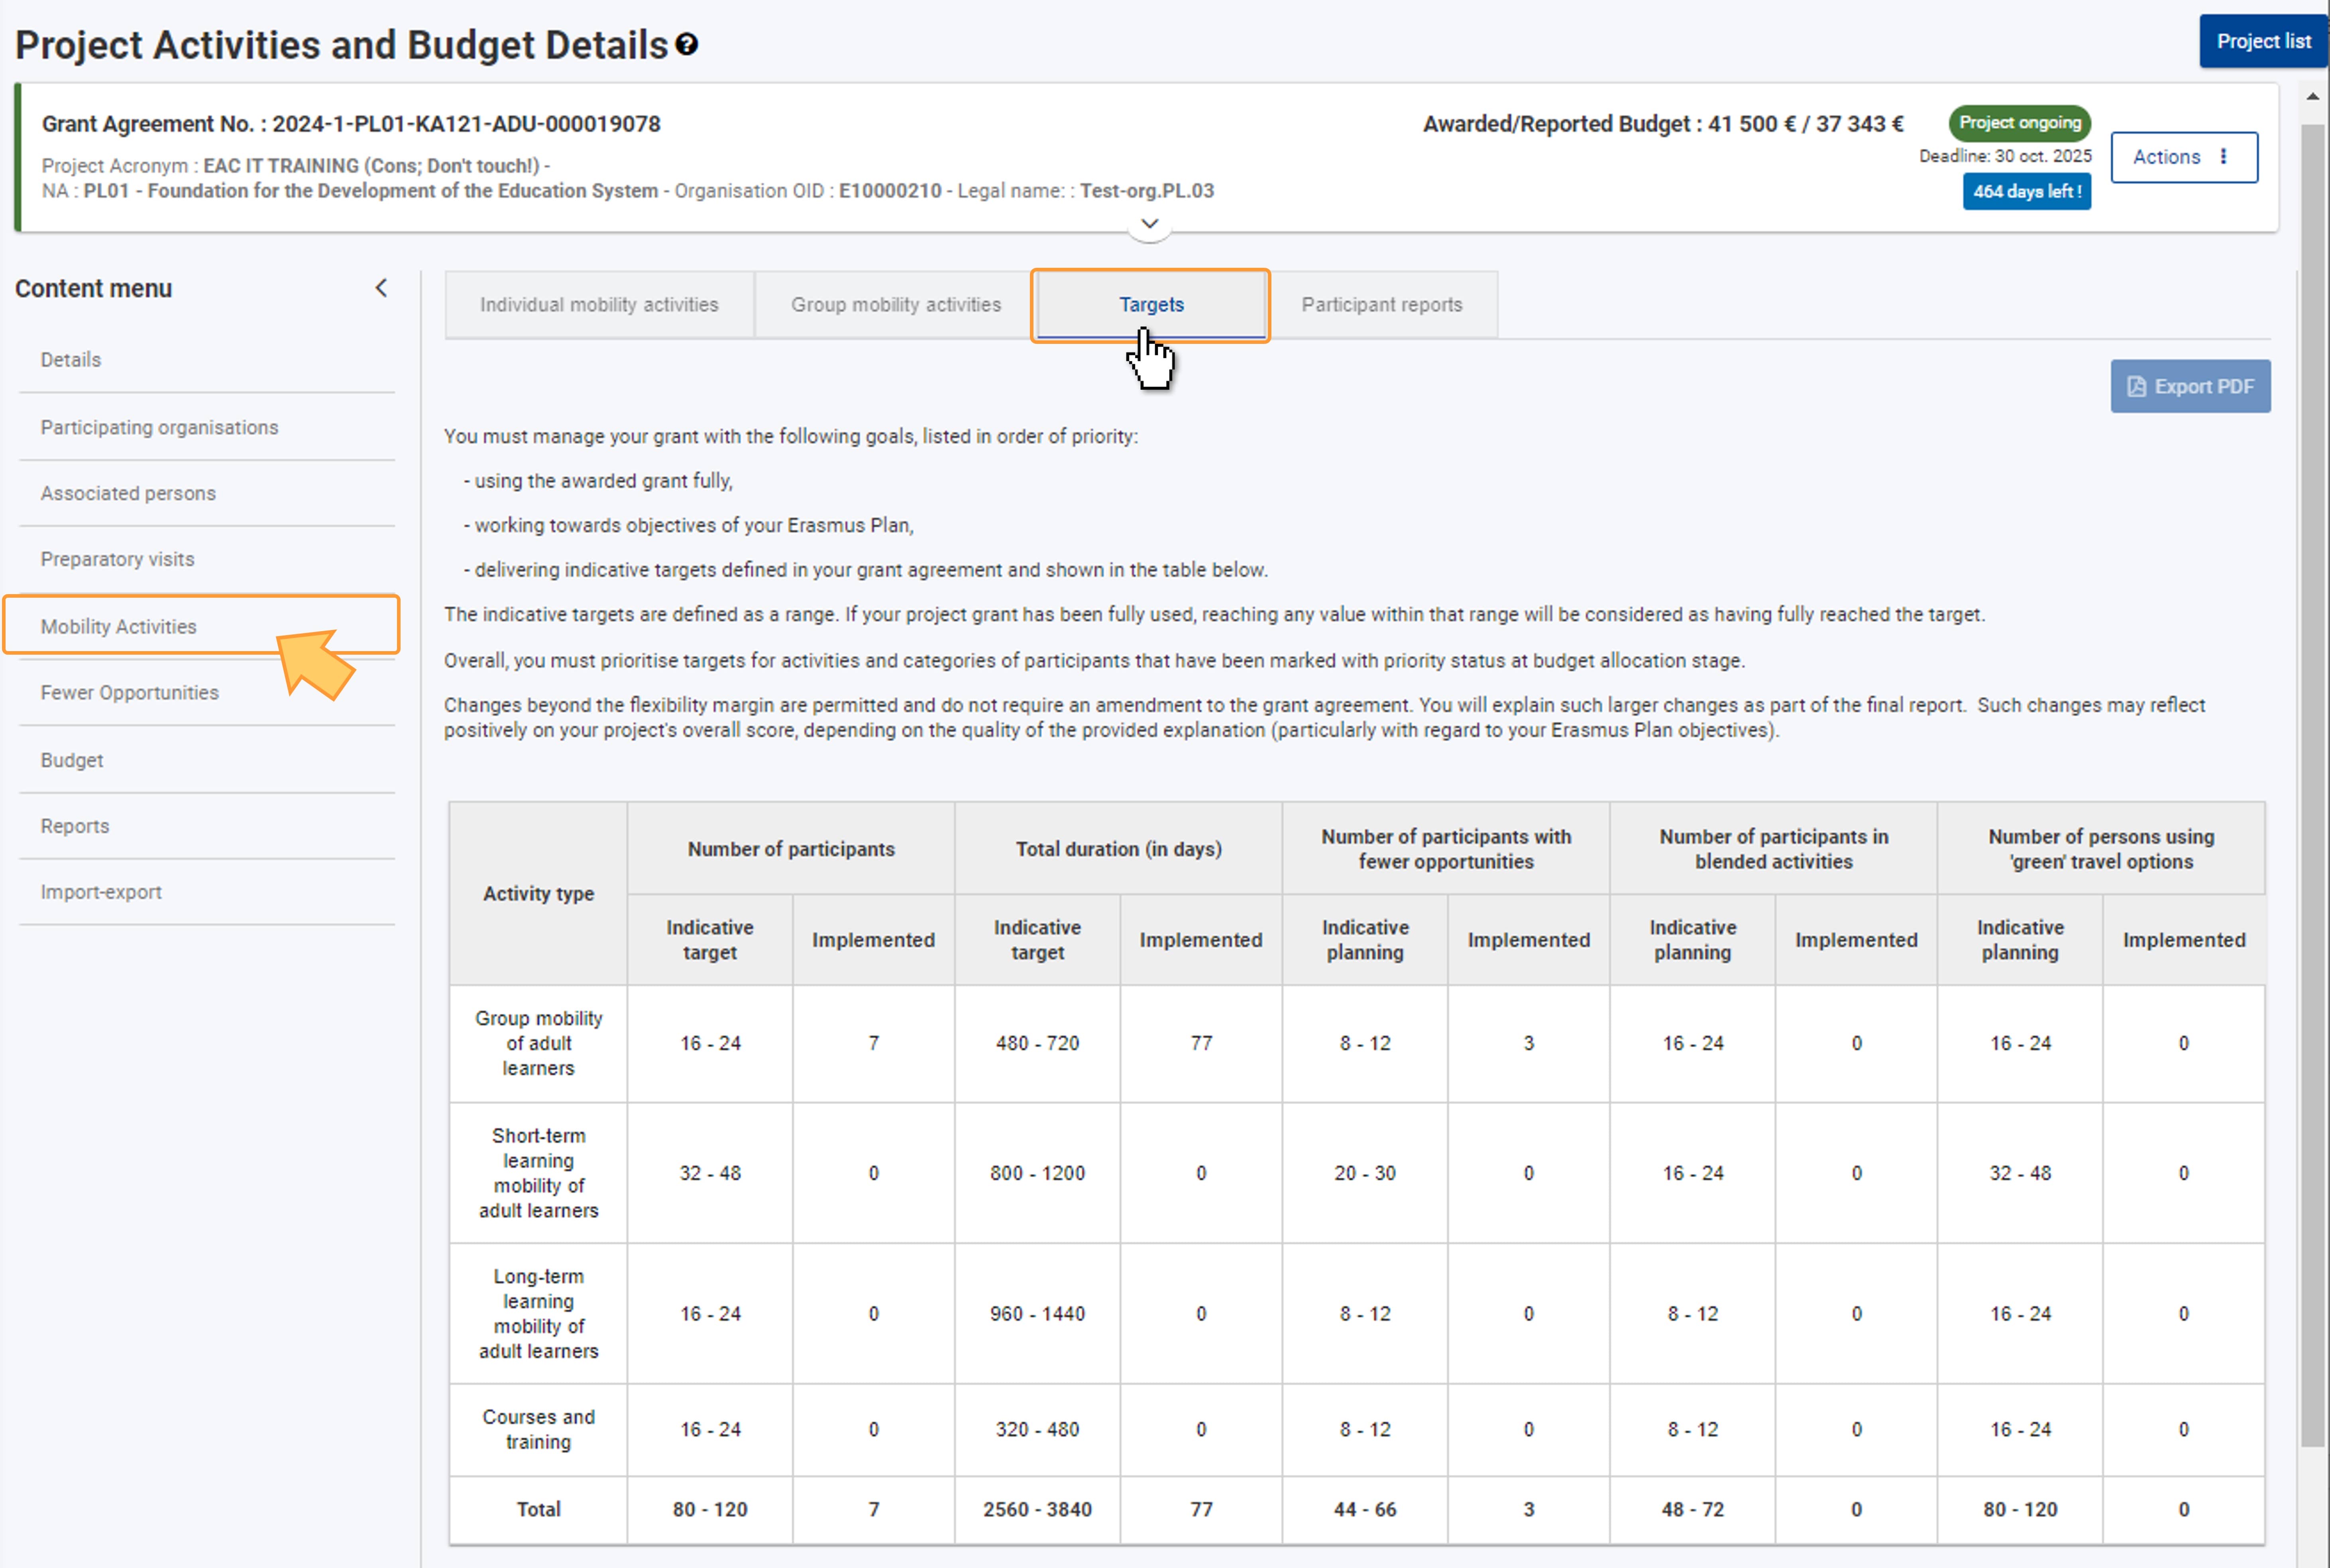Click the Project ongoing status badge

(x=2019, y=123)
